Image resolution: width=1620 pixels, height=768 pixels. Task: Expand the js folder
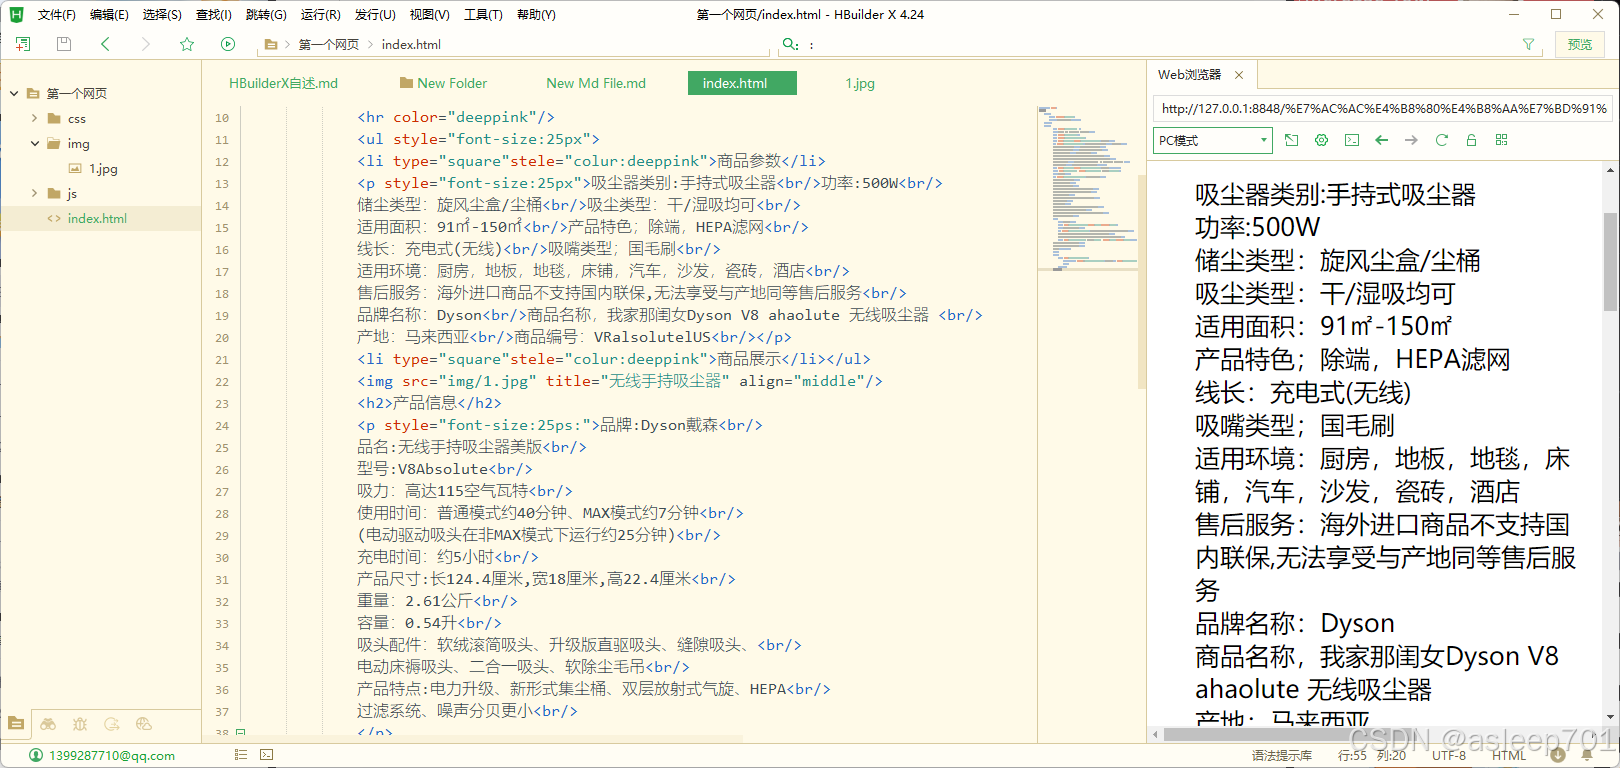tap(34, 193)
